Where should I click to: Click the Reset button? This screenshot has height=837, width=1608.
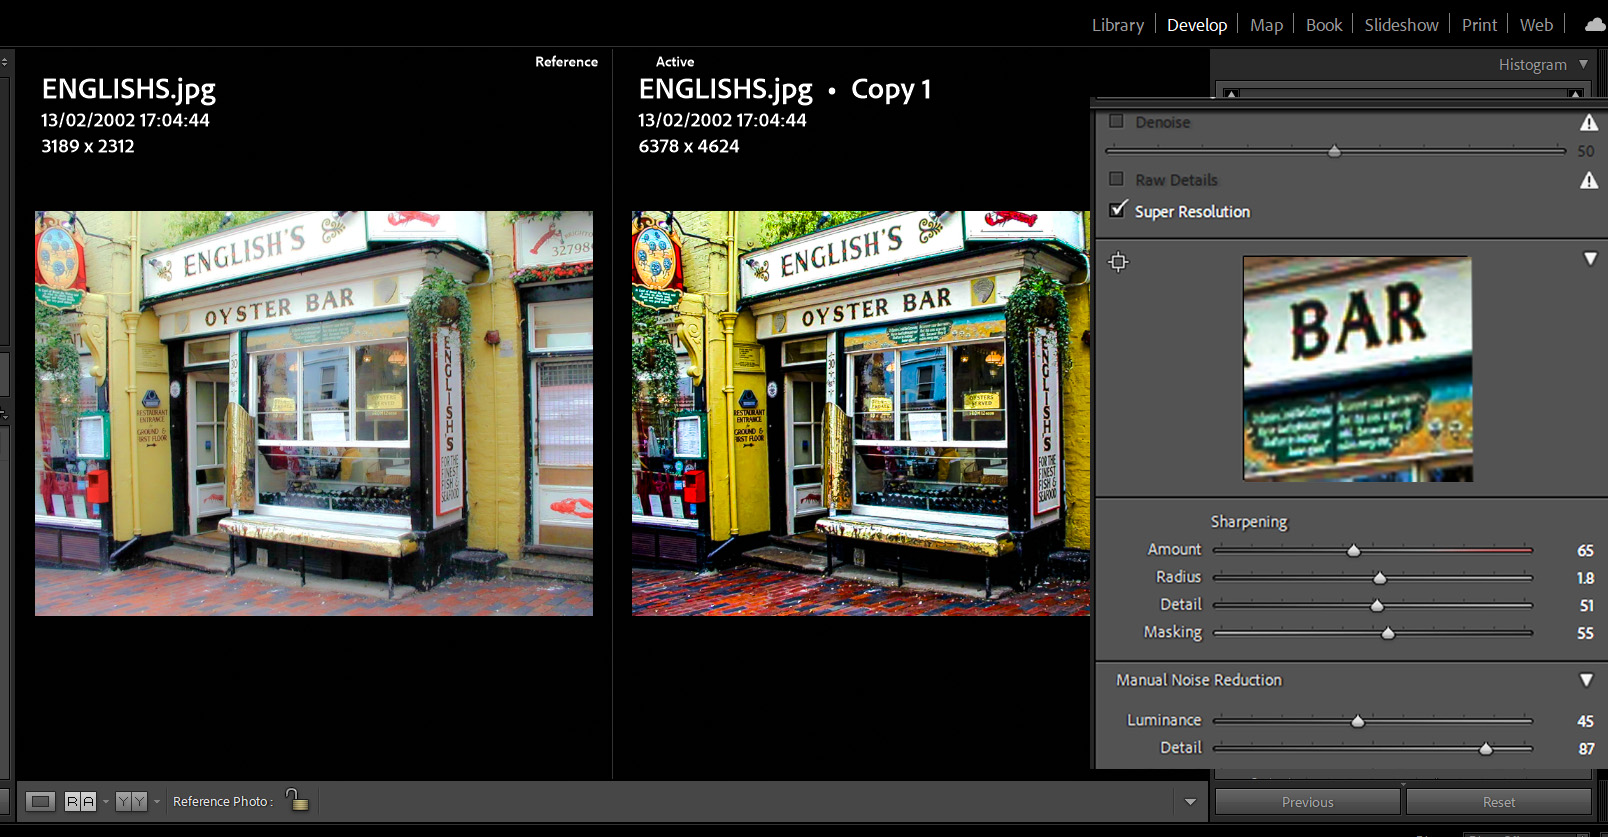pos(1498,802)
